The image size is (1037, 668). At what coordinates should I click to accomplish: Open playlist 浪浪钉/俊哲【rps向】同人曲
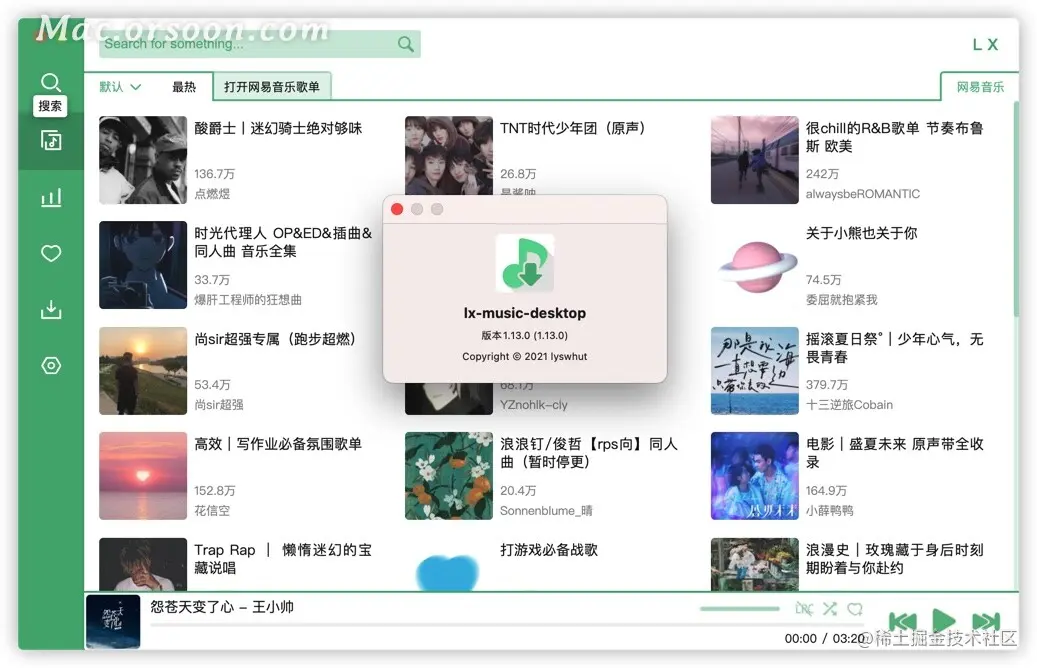(x=589, y=453)
